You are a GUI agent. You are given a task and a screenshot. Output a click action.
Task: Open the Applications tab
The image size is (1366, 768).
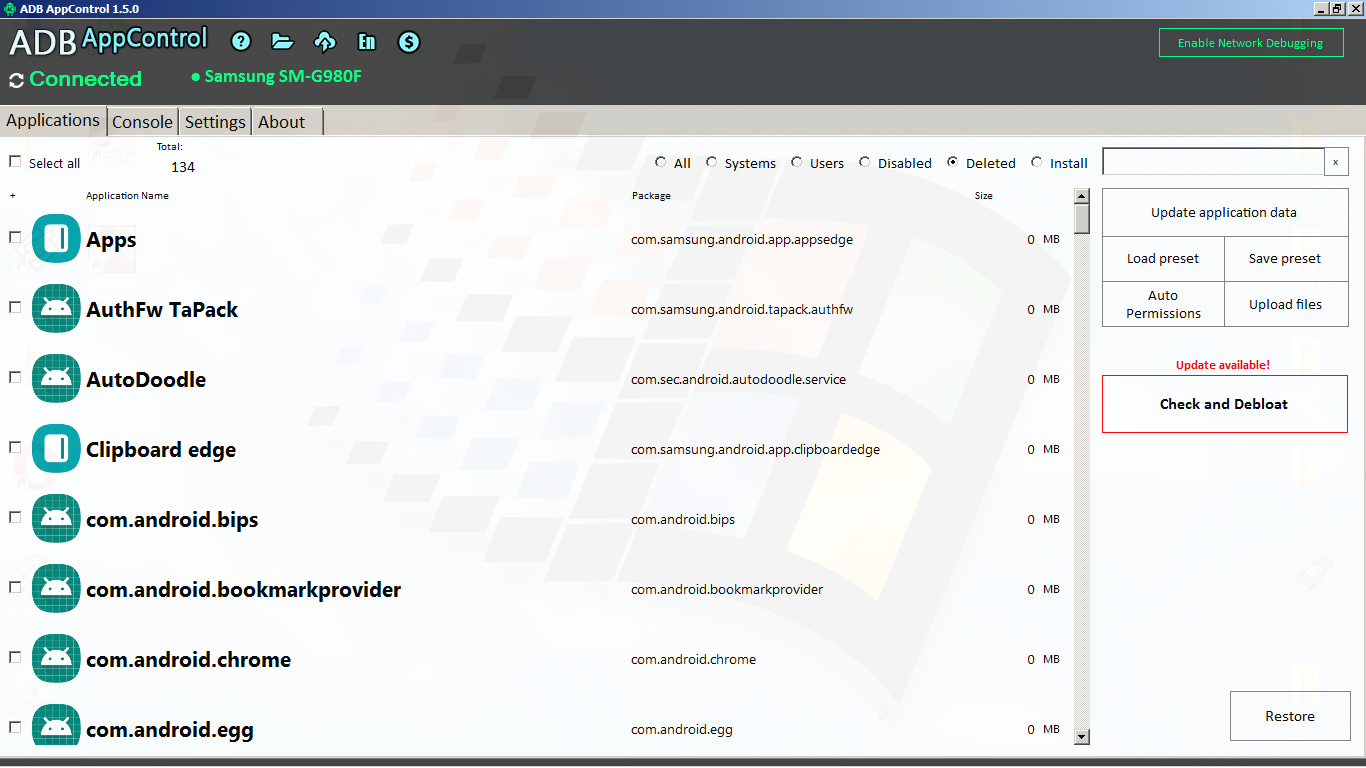tap(53, 120)
